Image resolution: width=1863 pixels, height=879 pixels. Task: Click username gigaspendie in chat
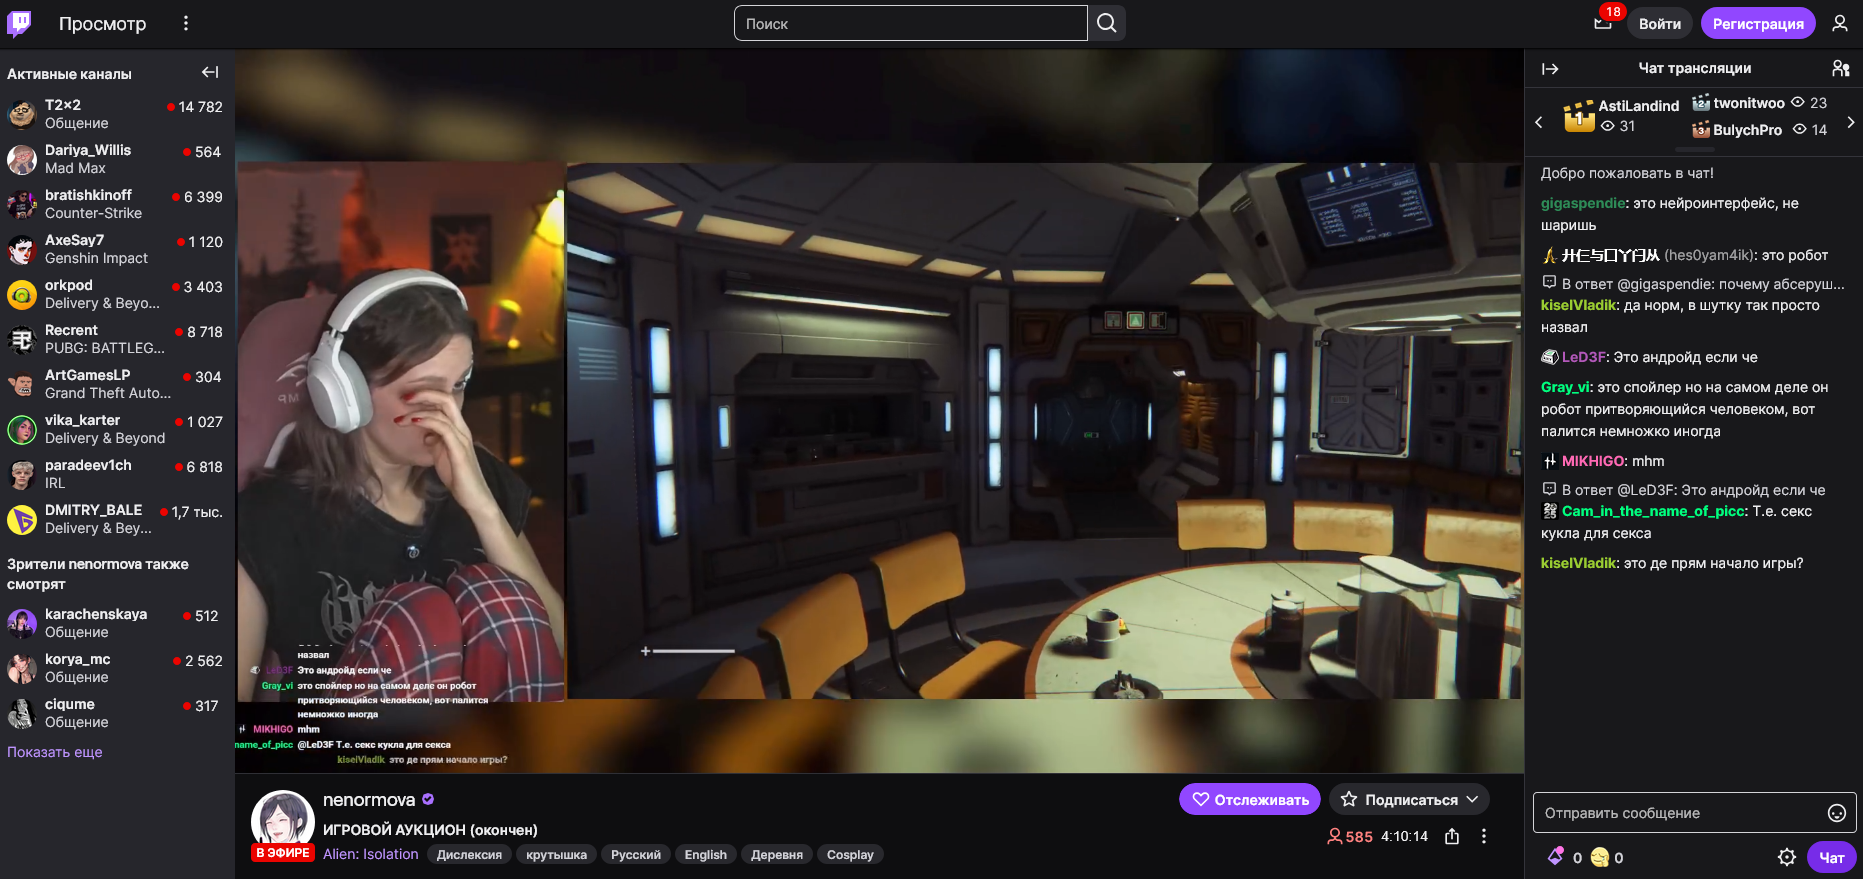pos(1583,203)
